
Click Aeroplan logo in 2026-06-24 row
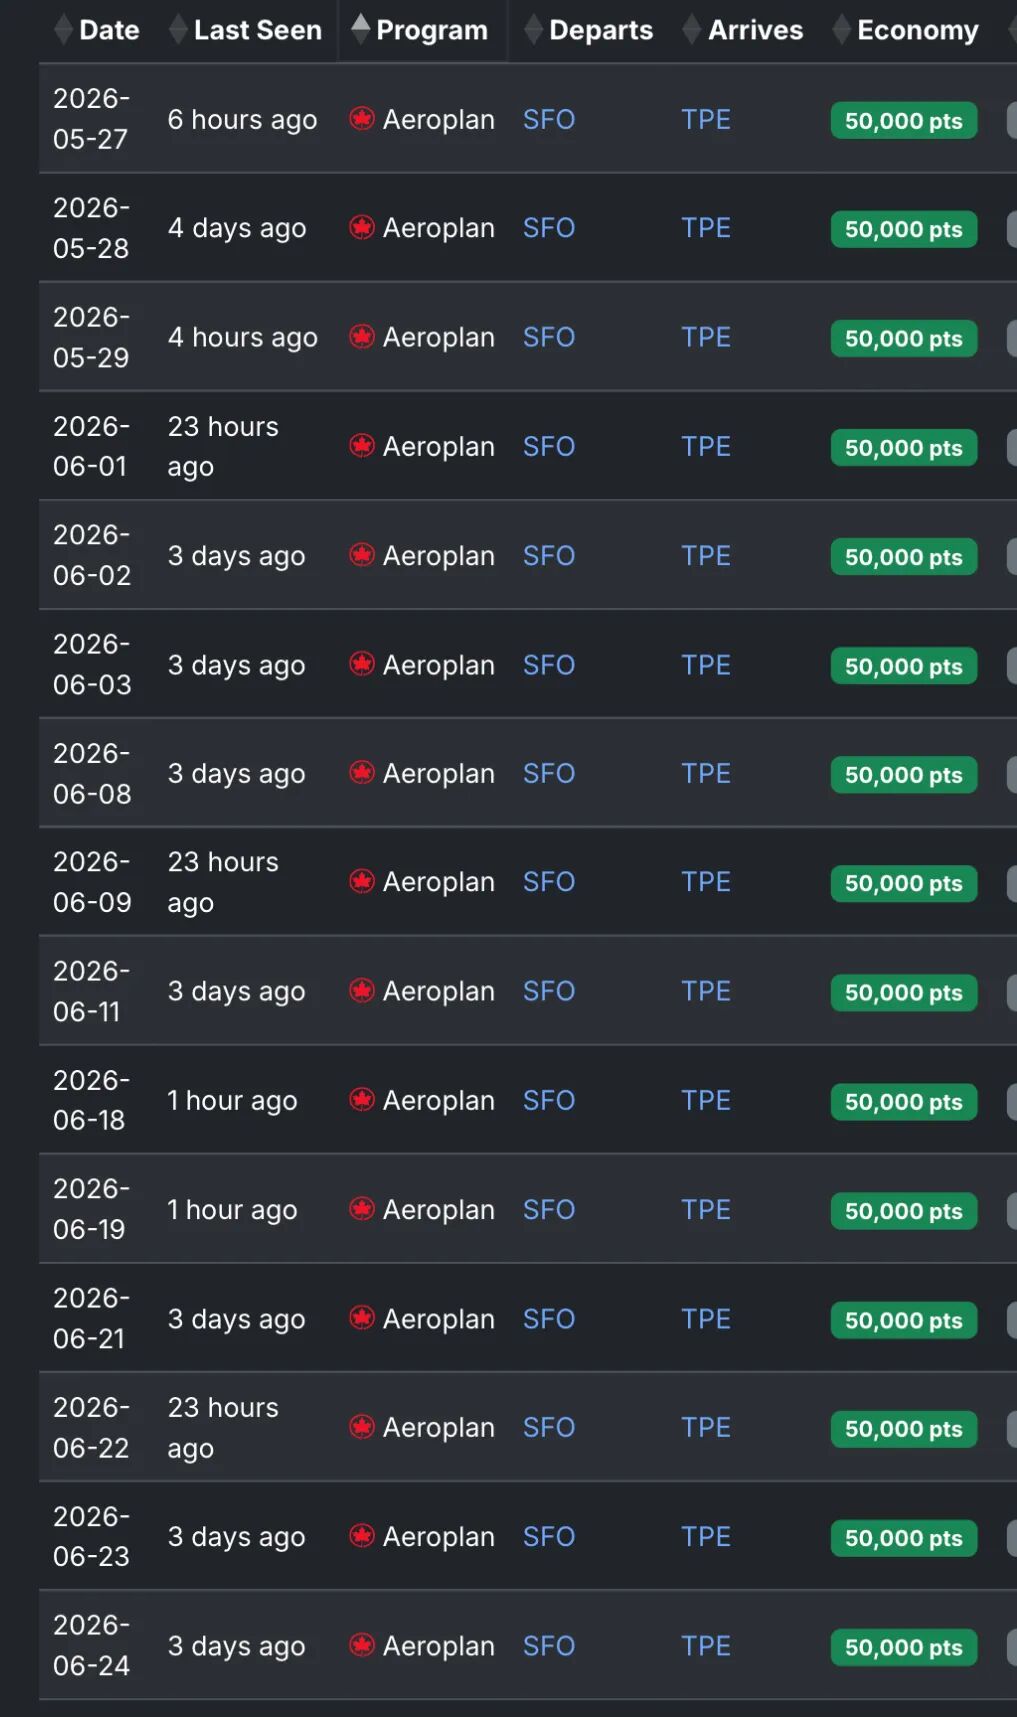pyautogui.click(x=362, y=1645)
